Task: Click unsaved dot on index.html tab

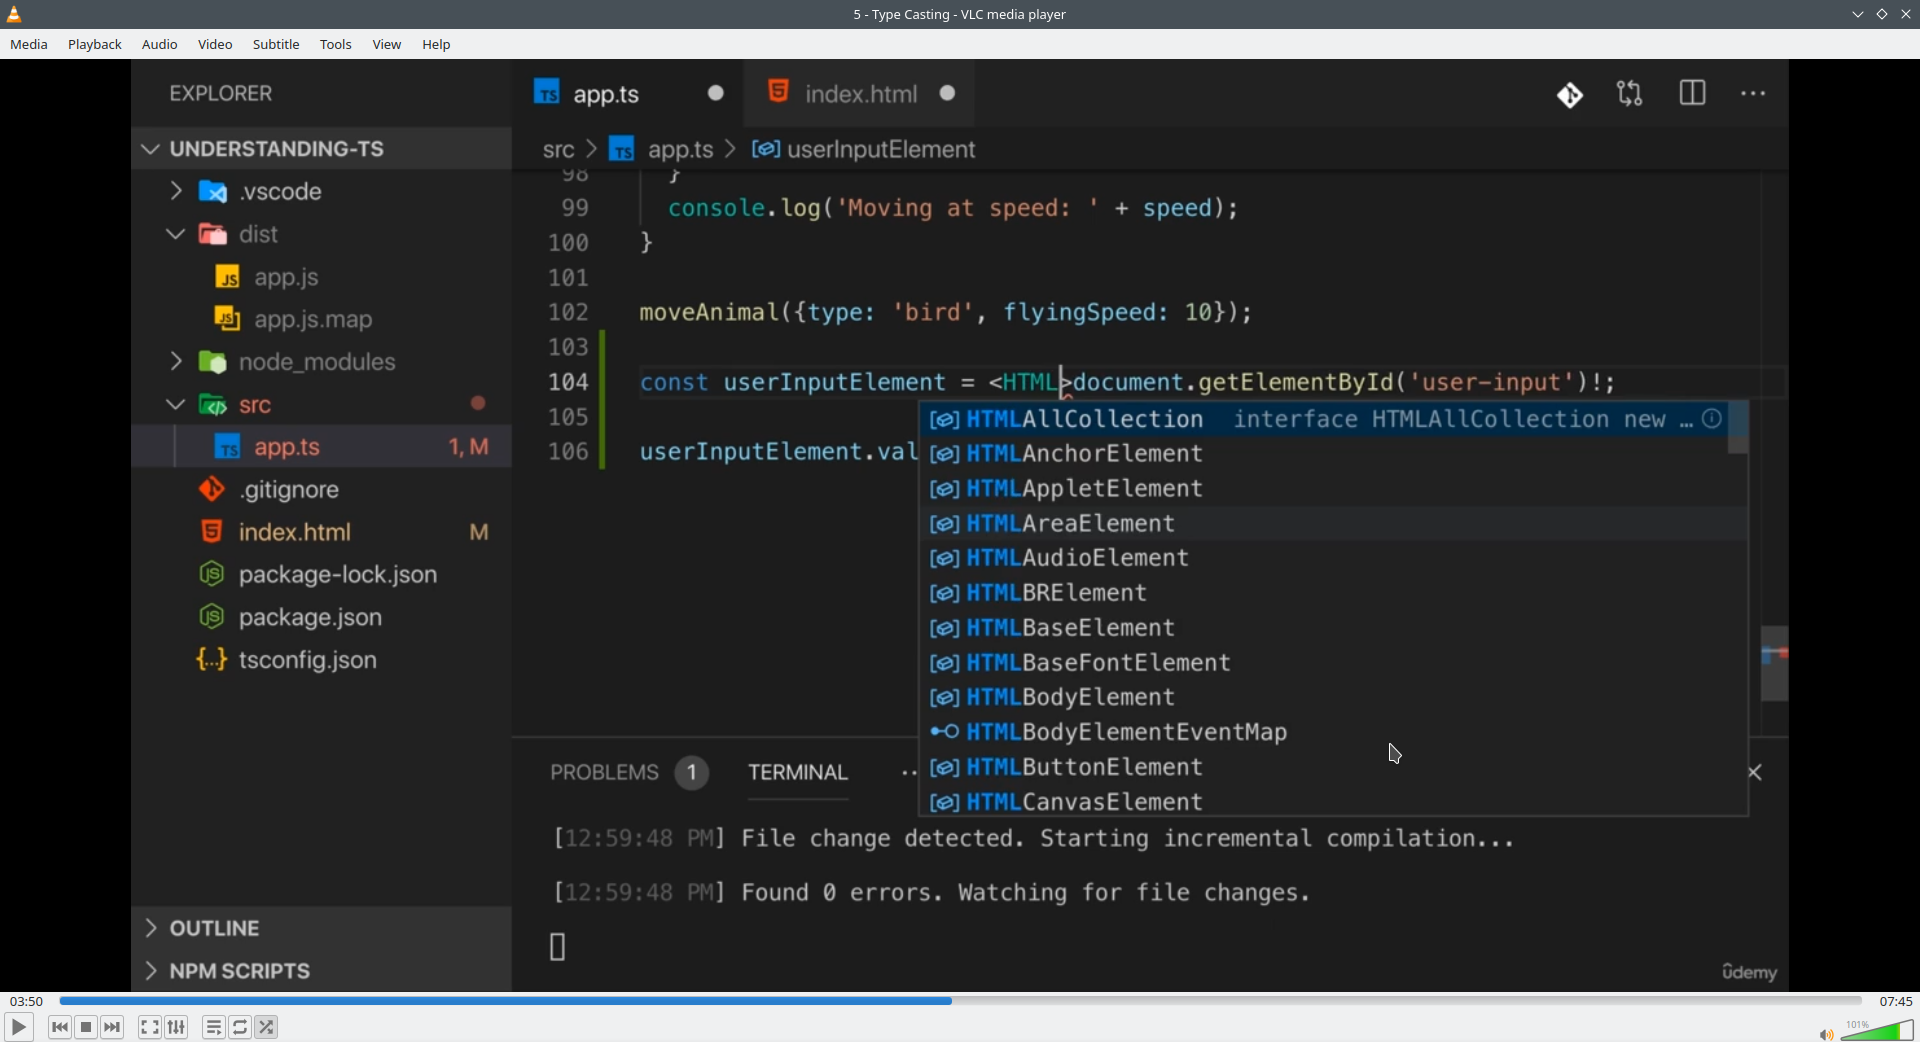Action: 948,93
